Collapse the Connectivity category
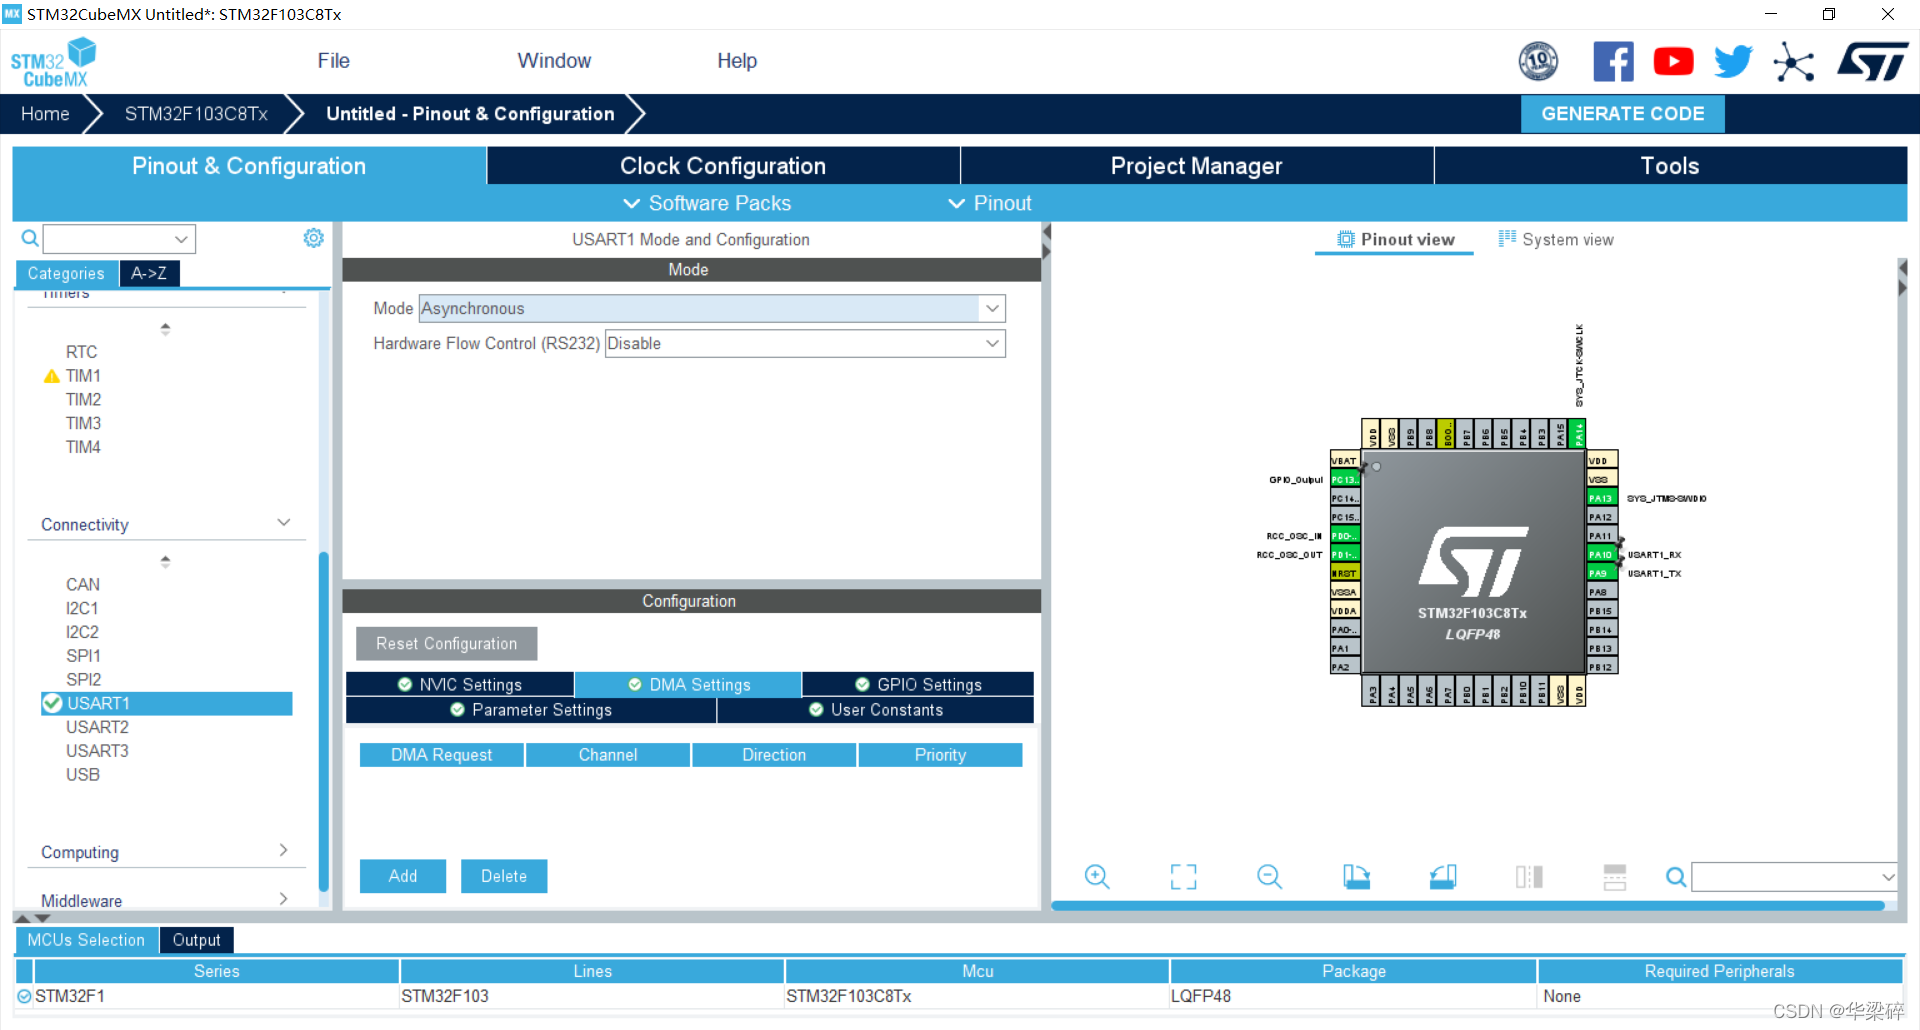1920x1030 pixels. coord(284,523)
